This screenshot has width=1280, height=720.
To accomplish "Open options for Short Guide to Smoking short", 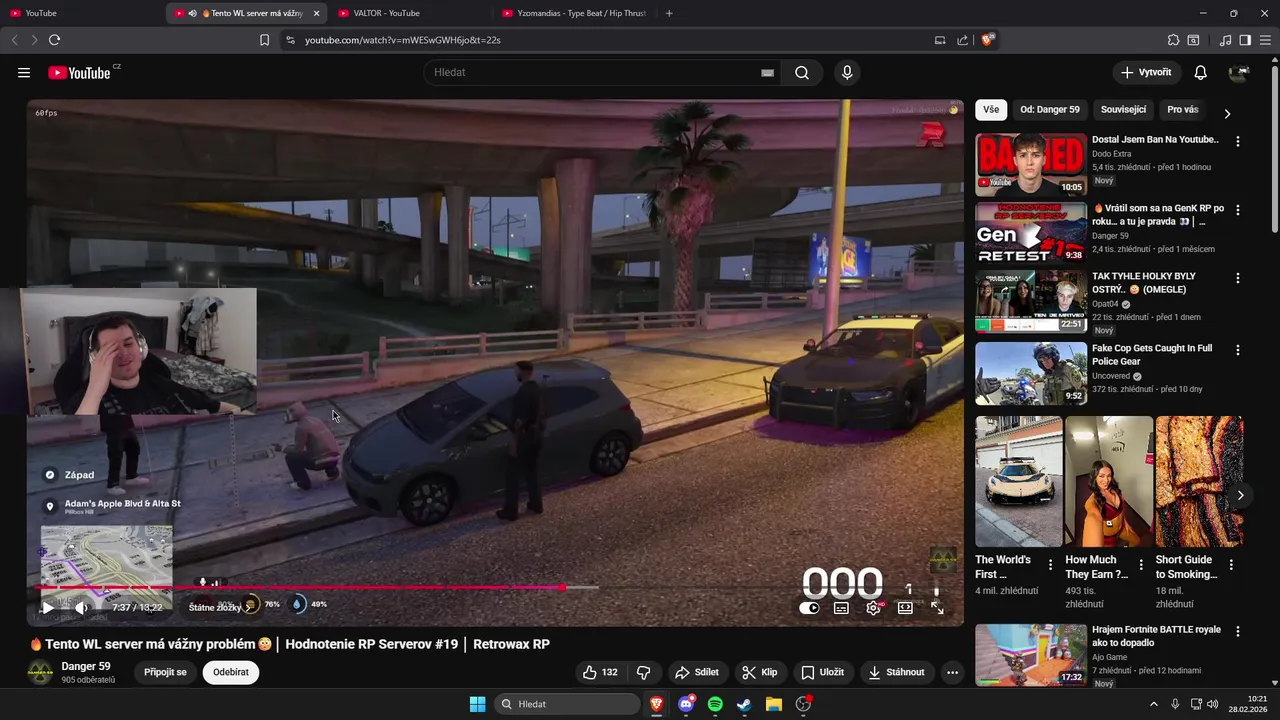I will [1231, 565].
